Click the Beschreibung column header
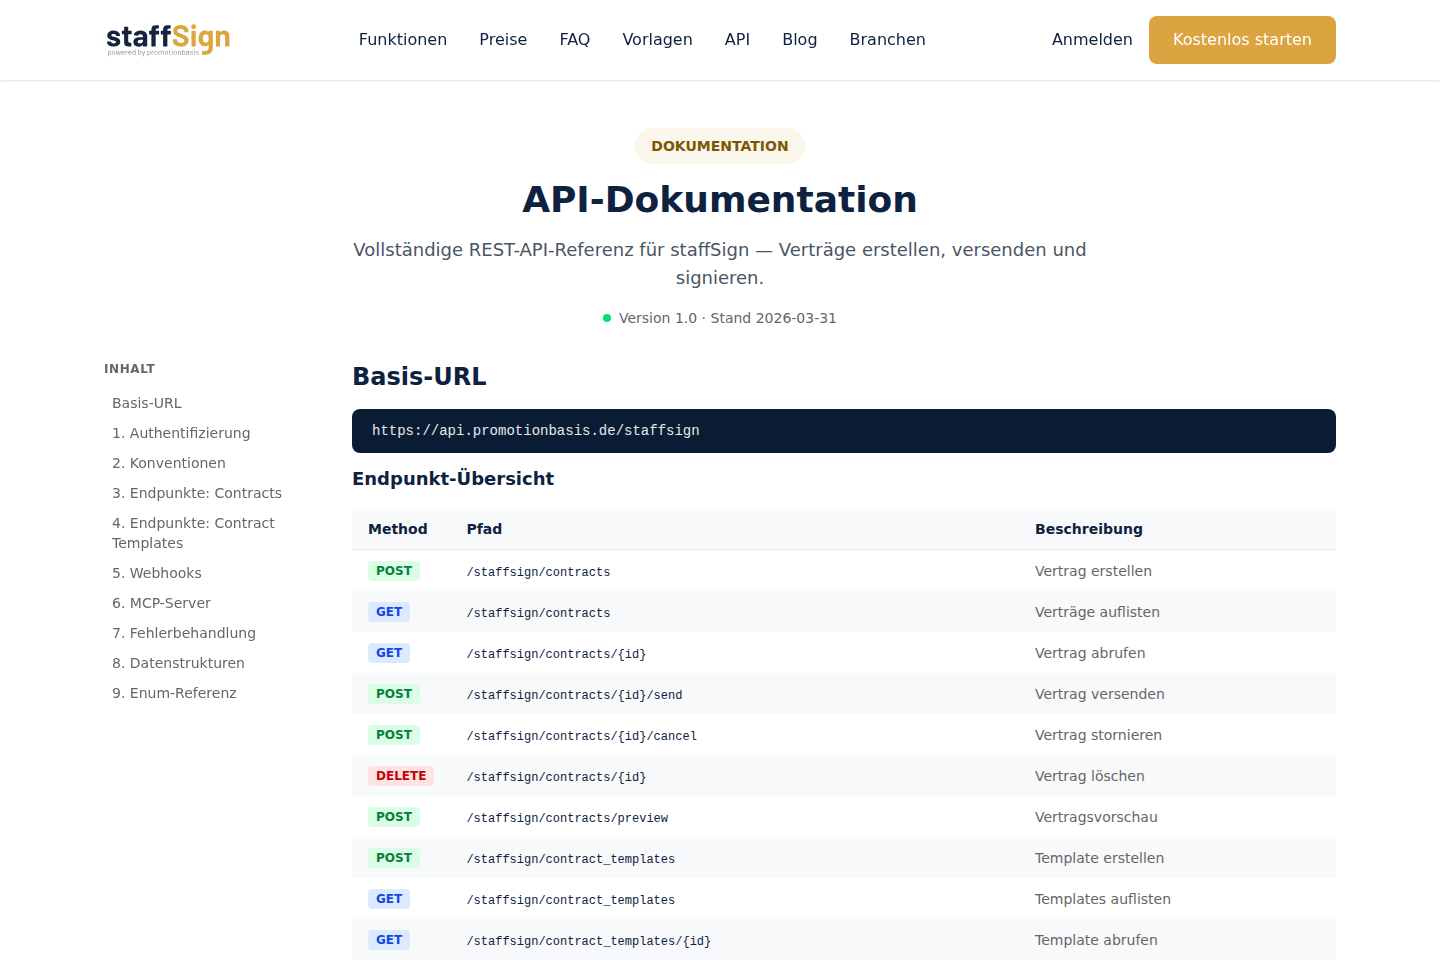The width and height of the screenshot is (1440, 960). [x=1089, y=529]
